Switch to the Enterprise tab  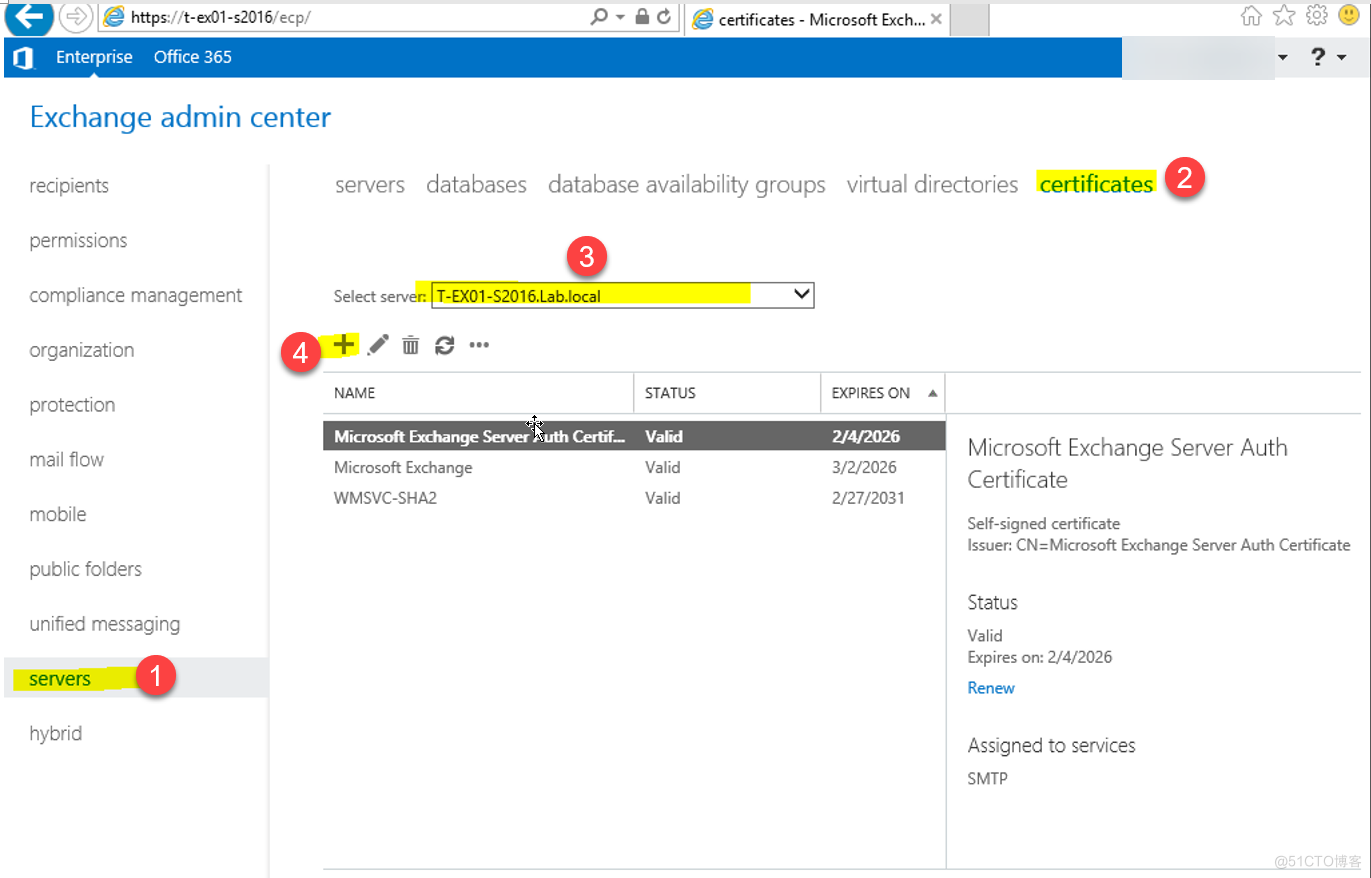(94, 57)
